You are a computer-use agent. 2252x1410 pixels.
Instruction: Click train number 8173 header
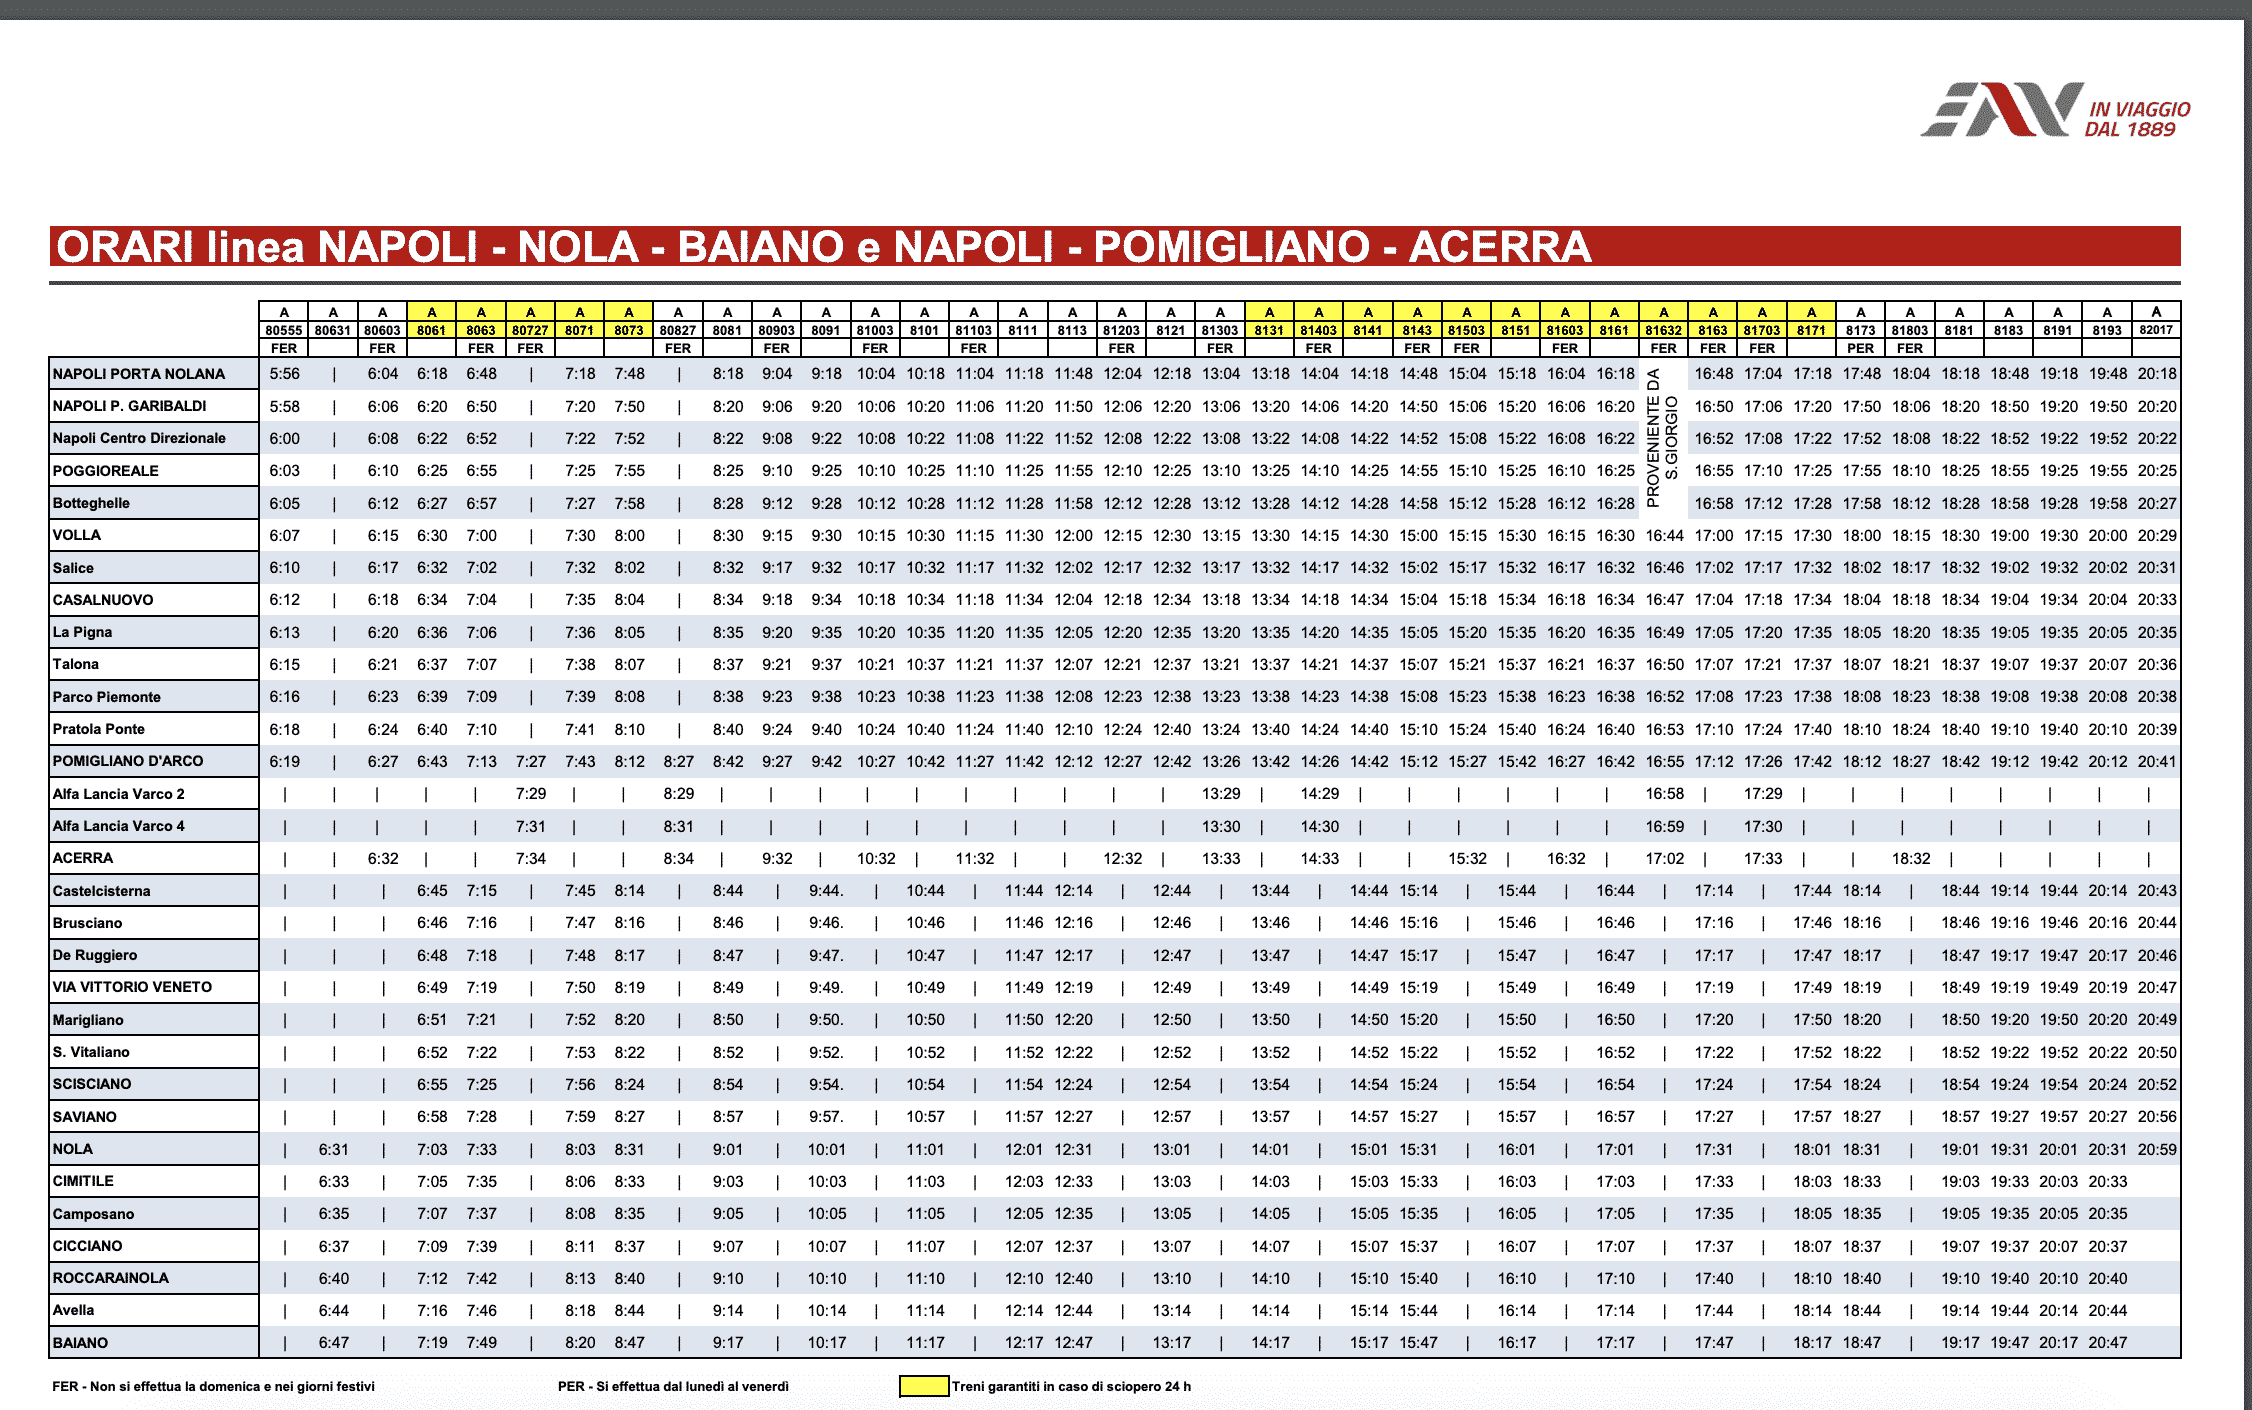[x=1861, y=330]
